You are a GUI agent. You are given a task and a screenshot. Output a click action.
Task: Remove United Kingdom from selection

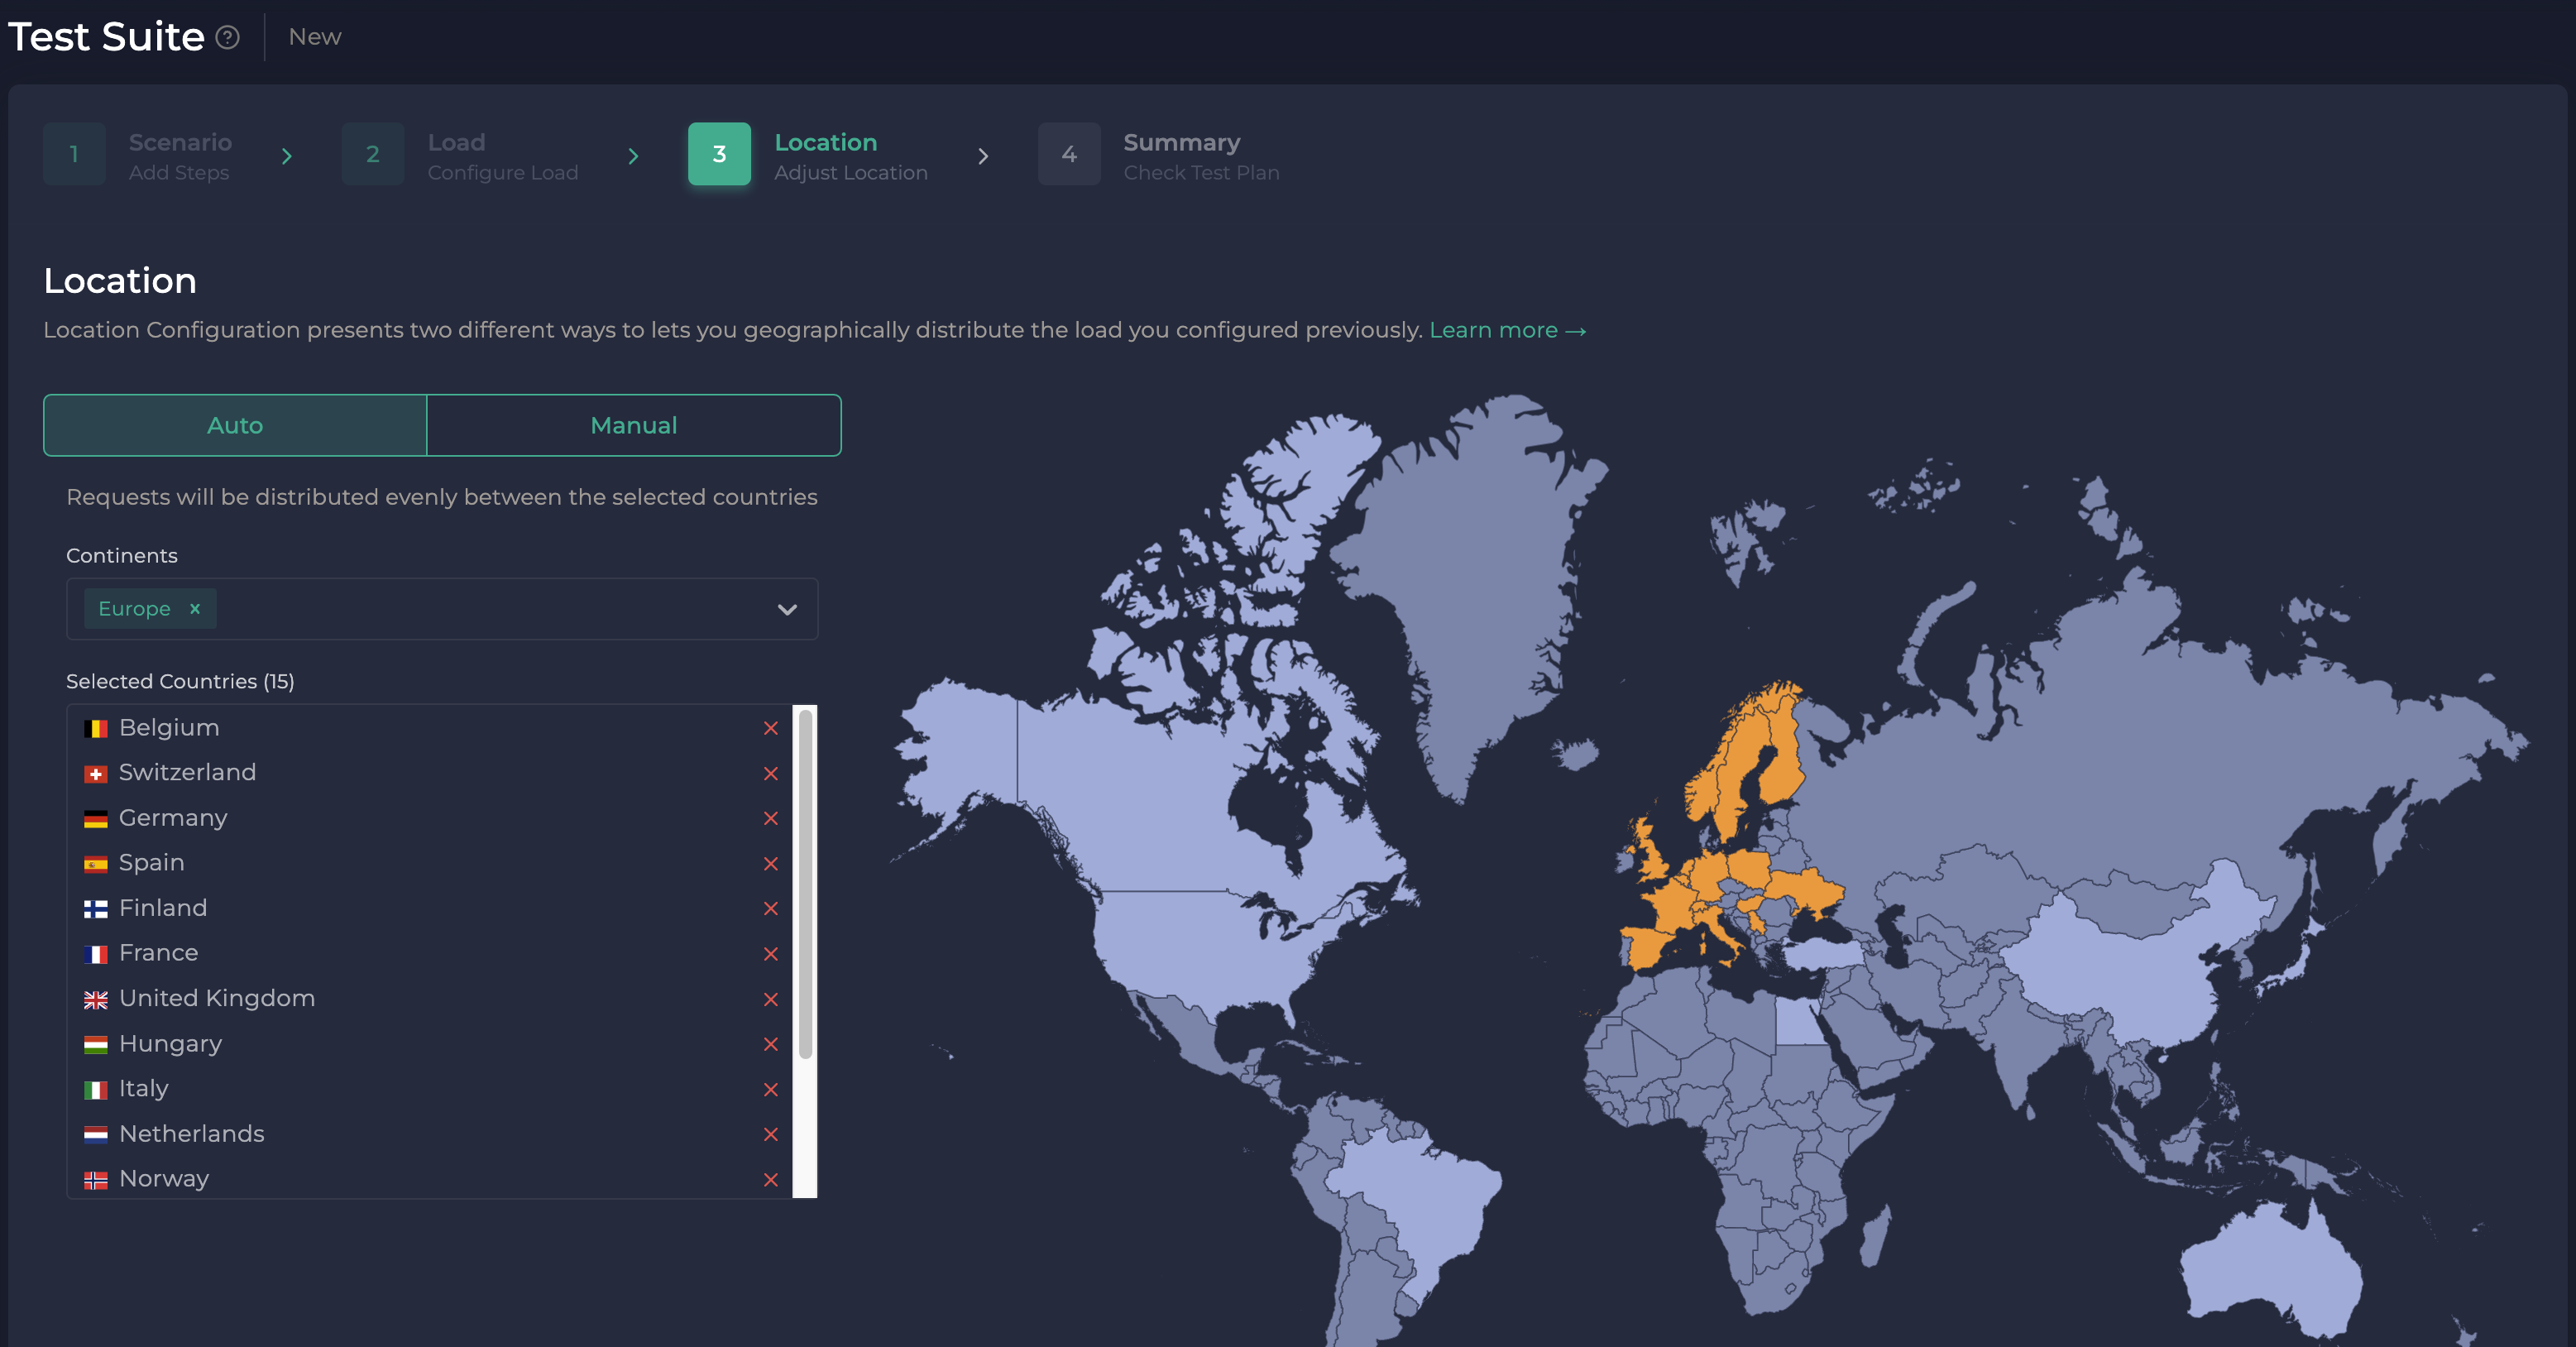pos(770,999)
